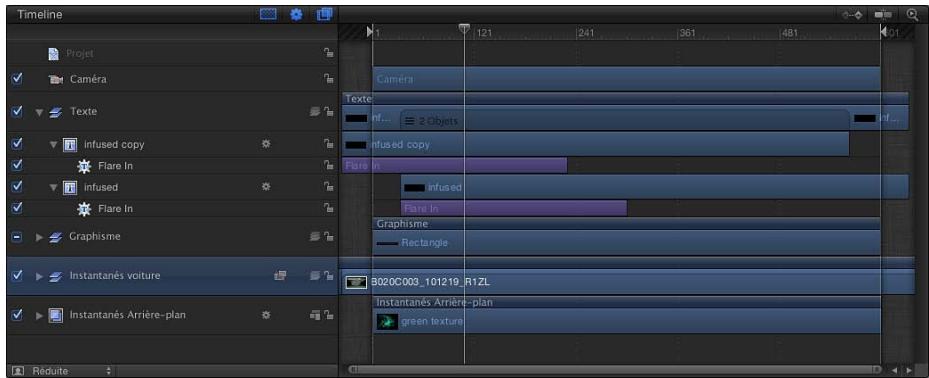Uncheck the infused copy activation checkbox
This screenshot has height=378, width=929.
pyautogui.click(x=17, y=144)
